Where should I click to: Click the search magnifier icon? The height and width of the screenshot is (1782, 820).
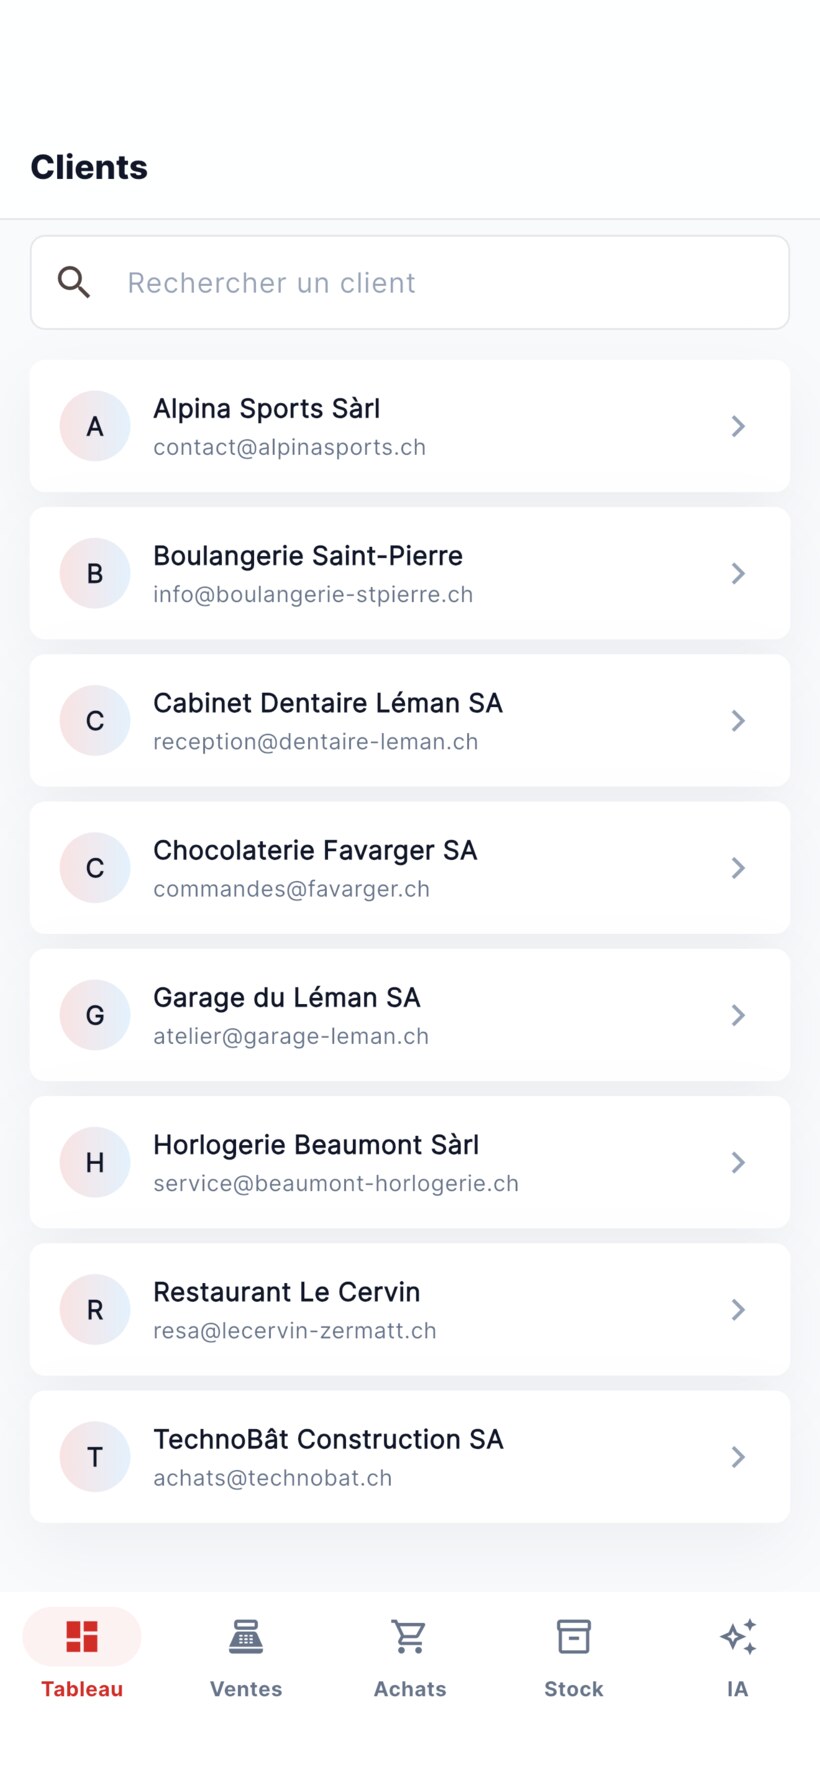(x=74, y=283)
